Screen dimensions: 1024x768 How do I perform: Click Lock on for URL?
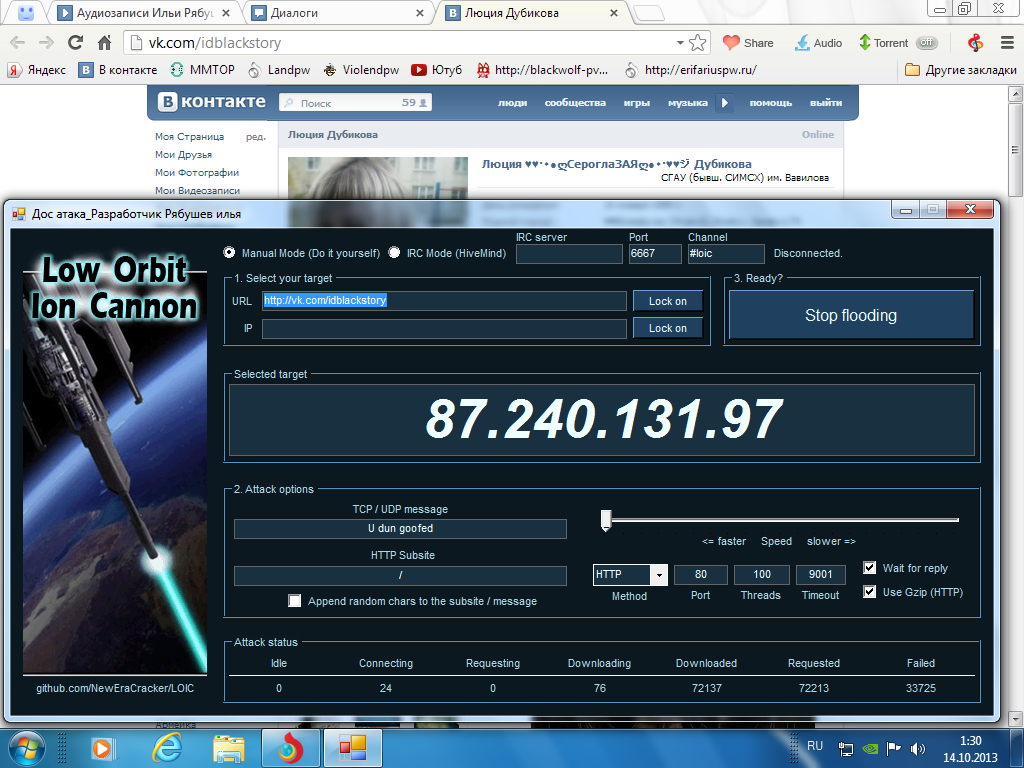(x=667, y=301)
